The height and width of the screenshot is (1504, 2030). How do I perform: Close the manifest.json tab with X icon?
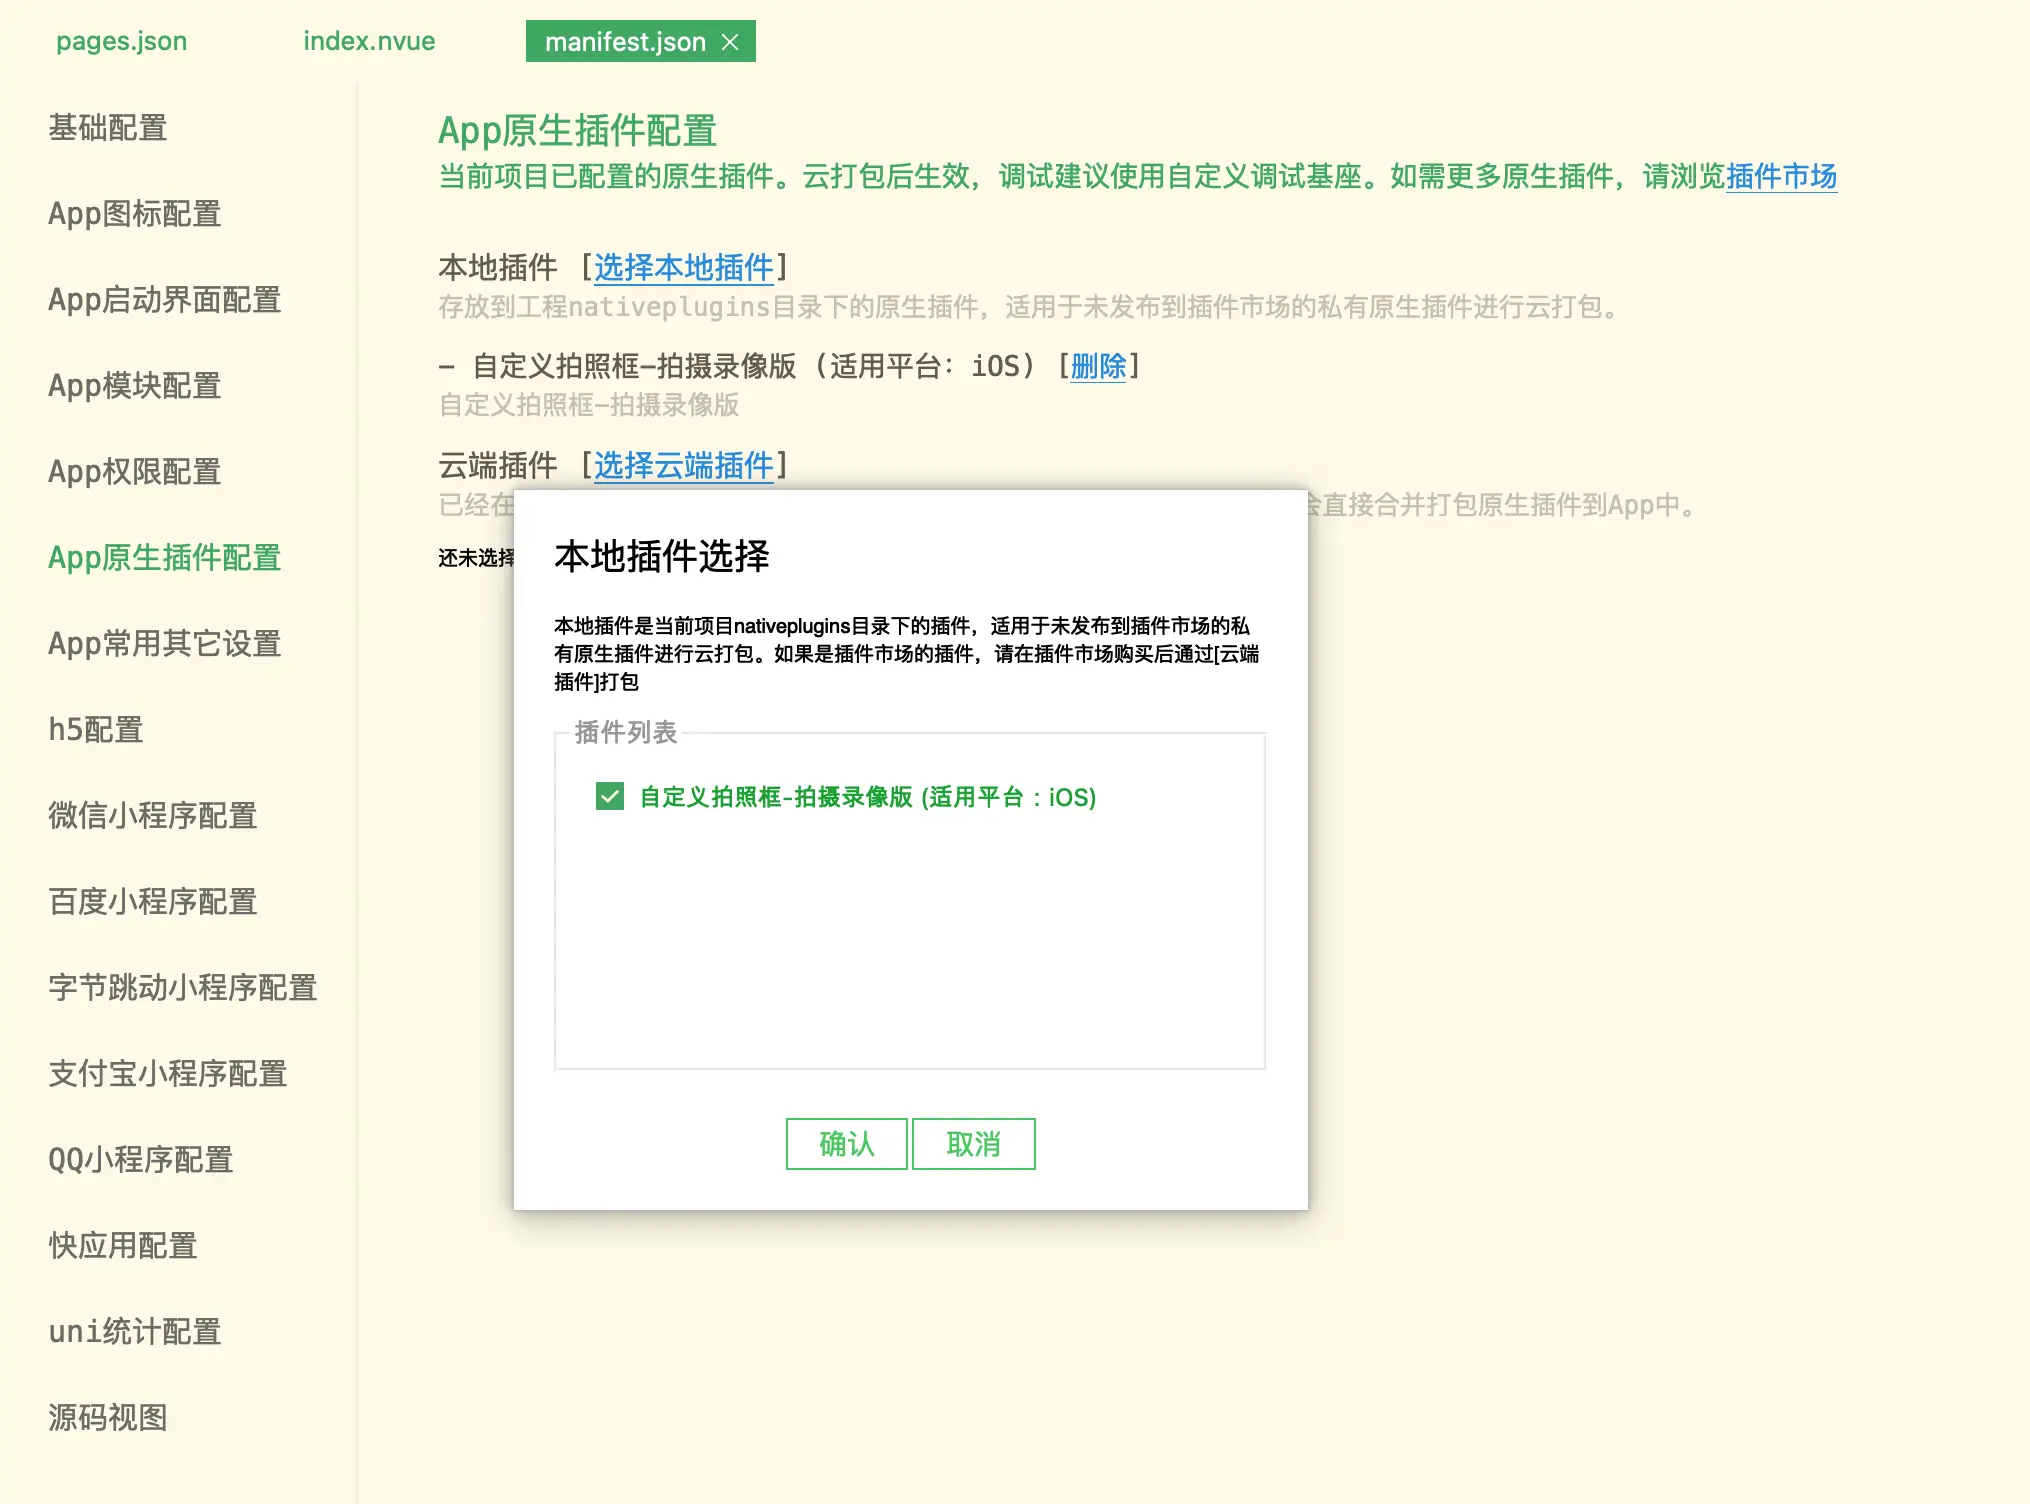click(x=730, y=42)
